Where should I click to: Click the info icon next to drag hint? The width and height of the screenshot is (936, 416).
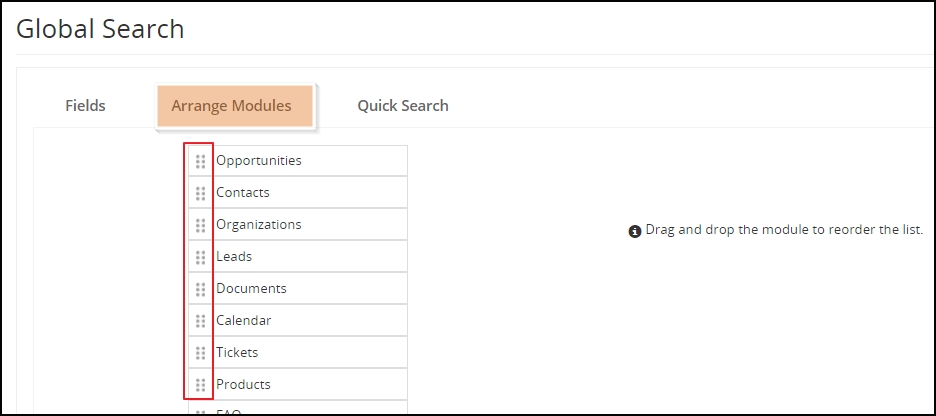(x=635, y=231)
